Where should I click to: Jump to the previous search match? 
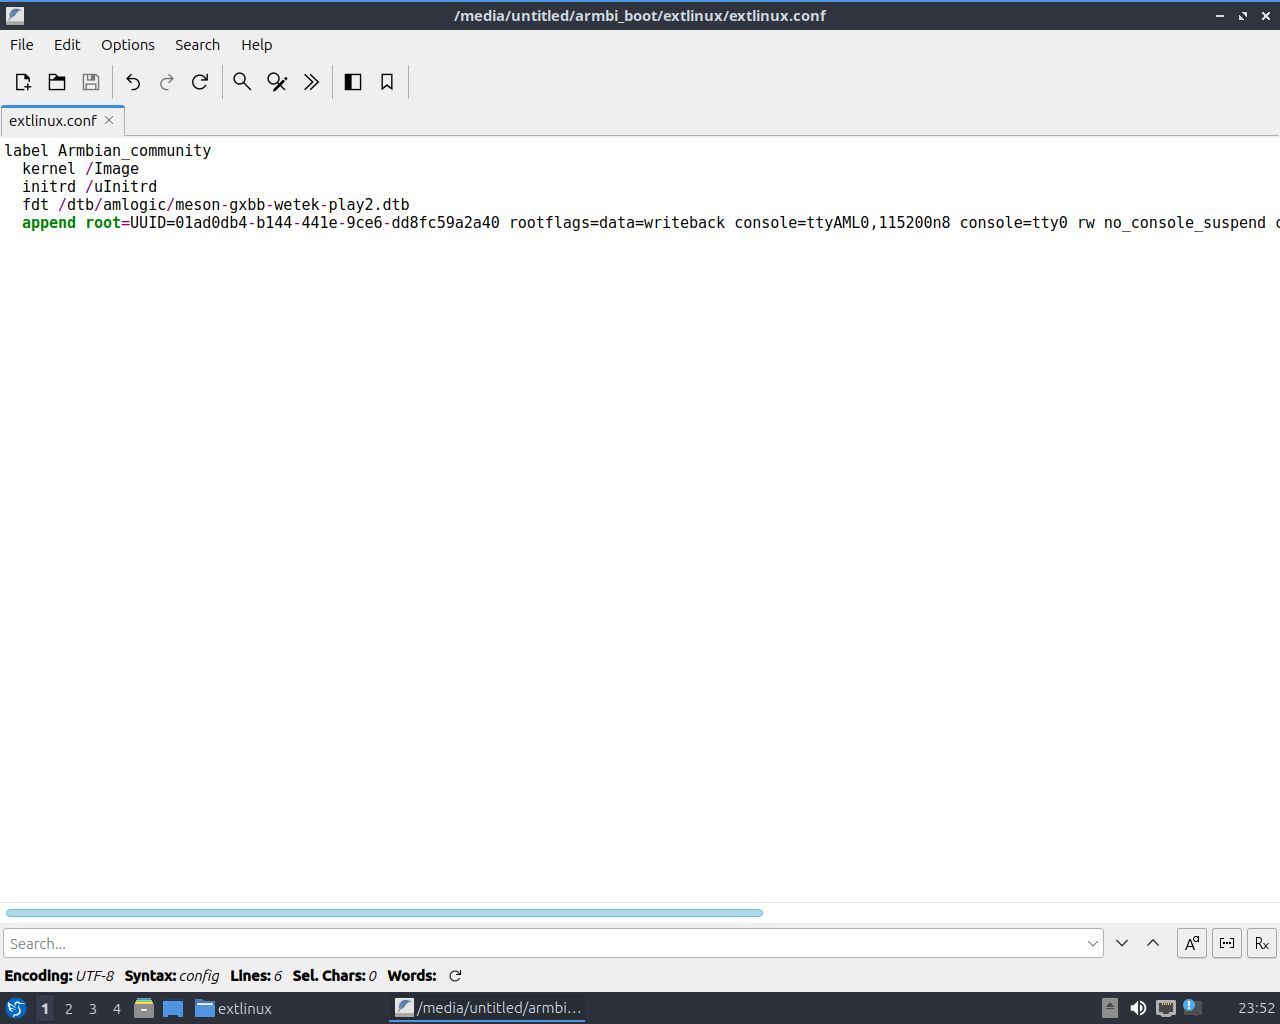(1153, 943)
